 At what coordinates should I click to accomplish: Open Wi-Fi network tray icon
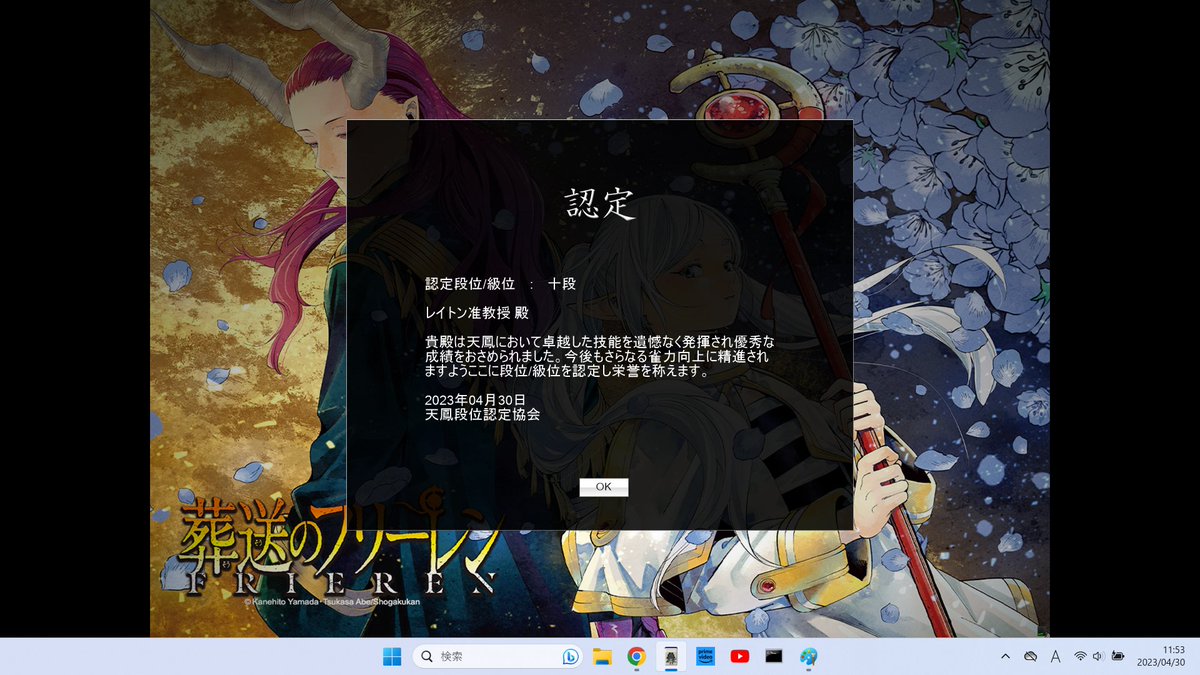click(1081, 656)
